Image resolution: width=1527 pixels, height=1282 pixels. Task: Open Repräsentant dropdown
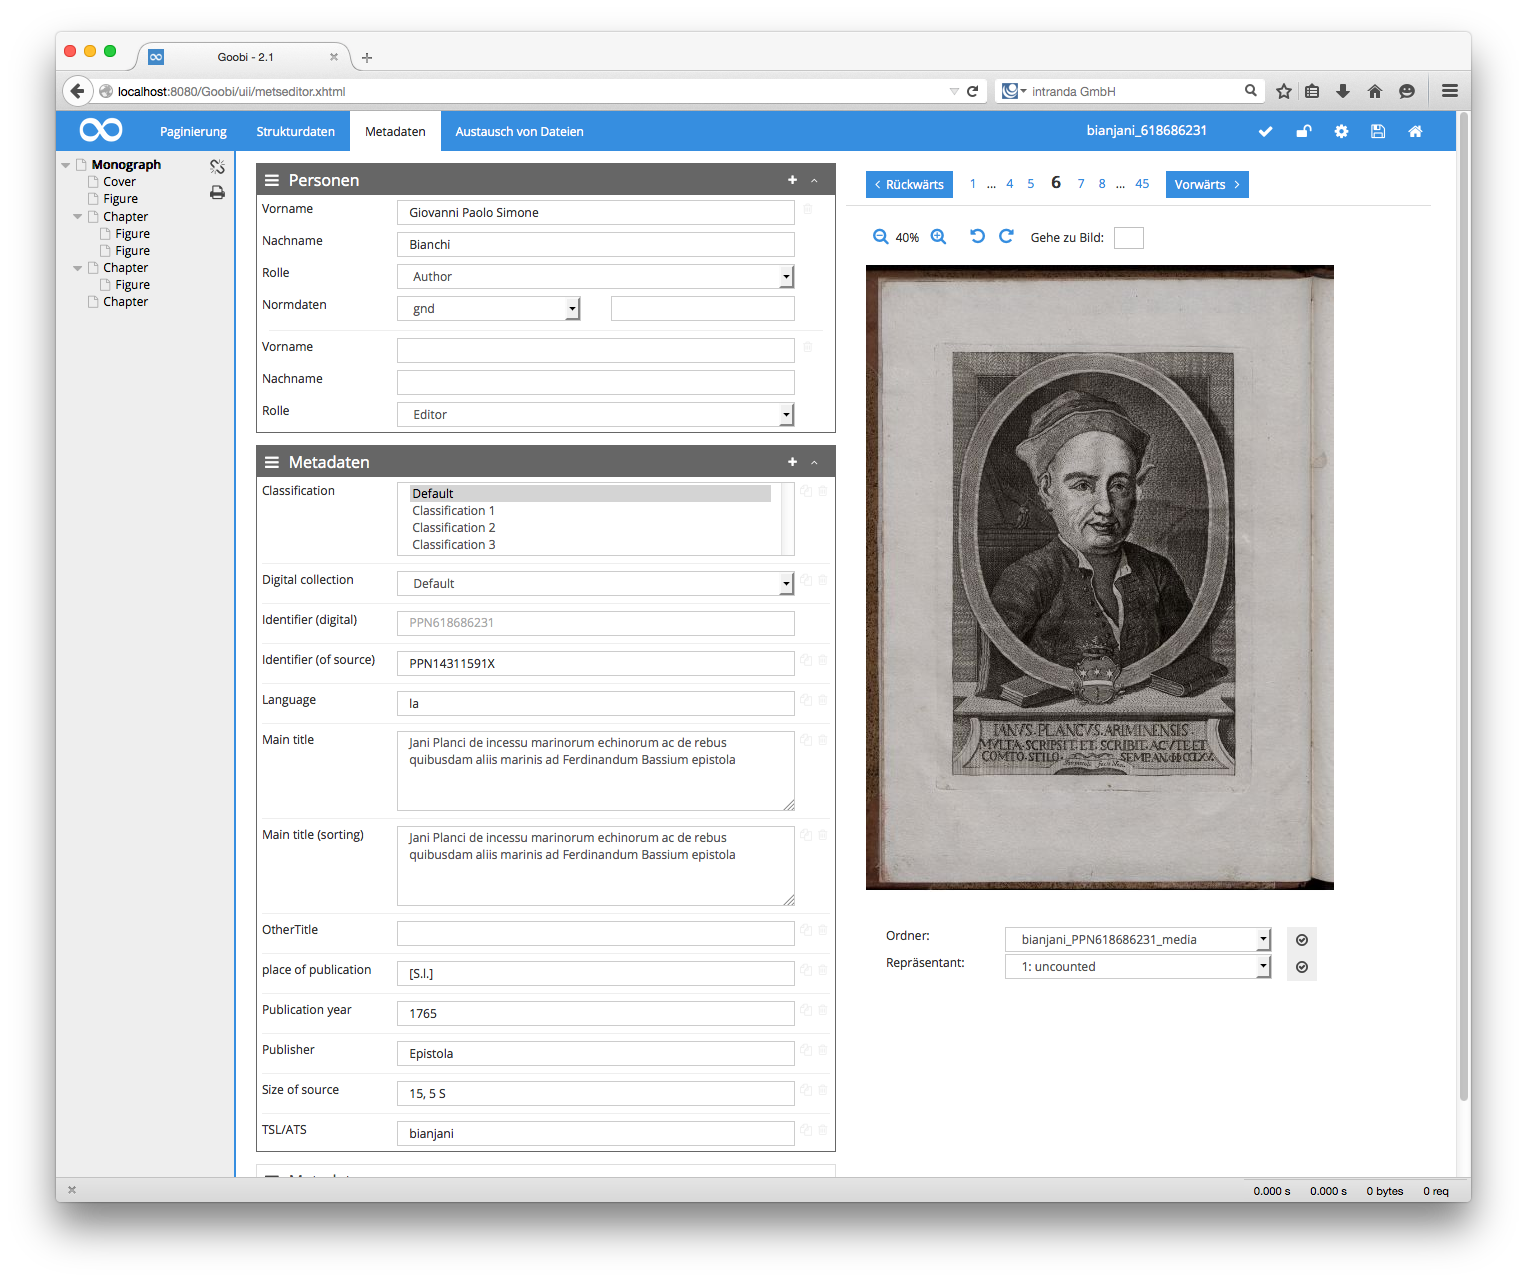[1138, 967]
